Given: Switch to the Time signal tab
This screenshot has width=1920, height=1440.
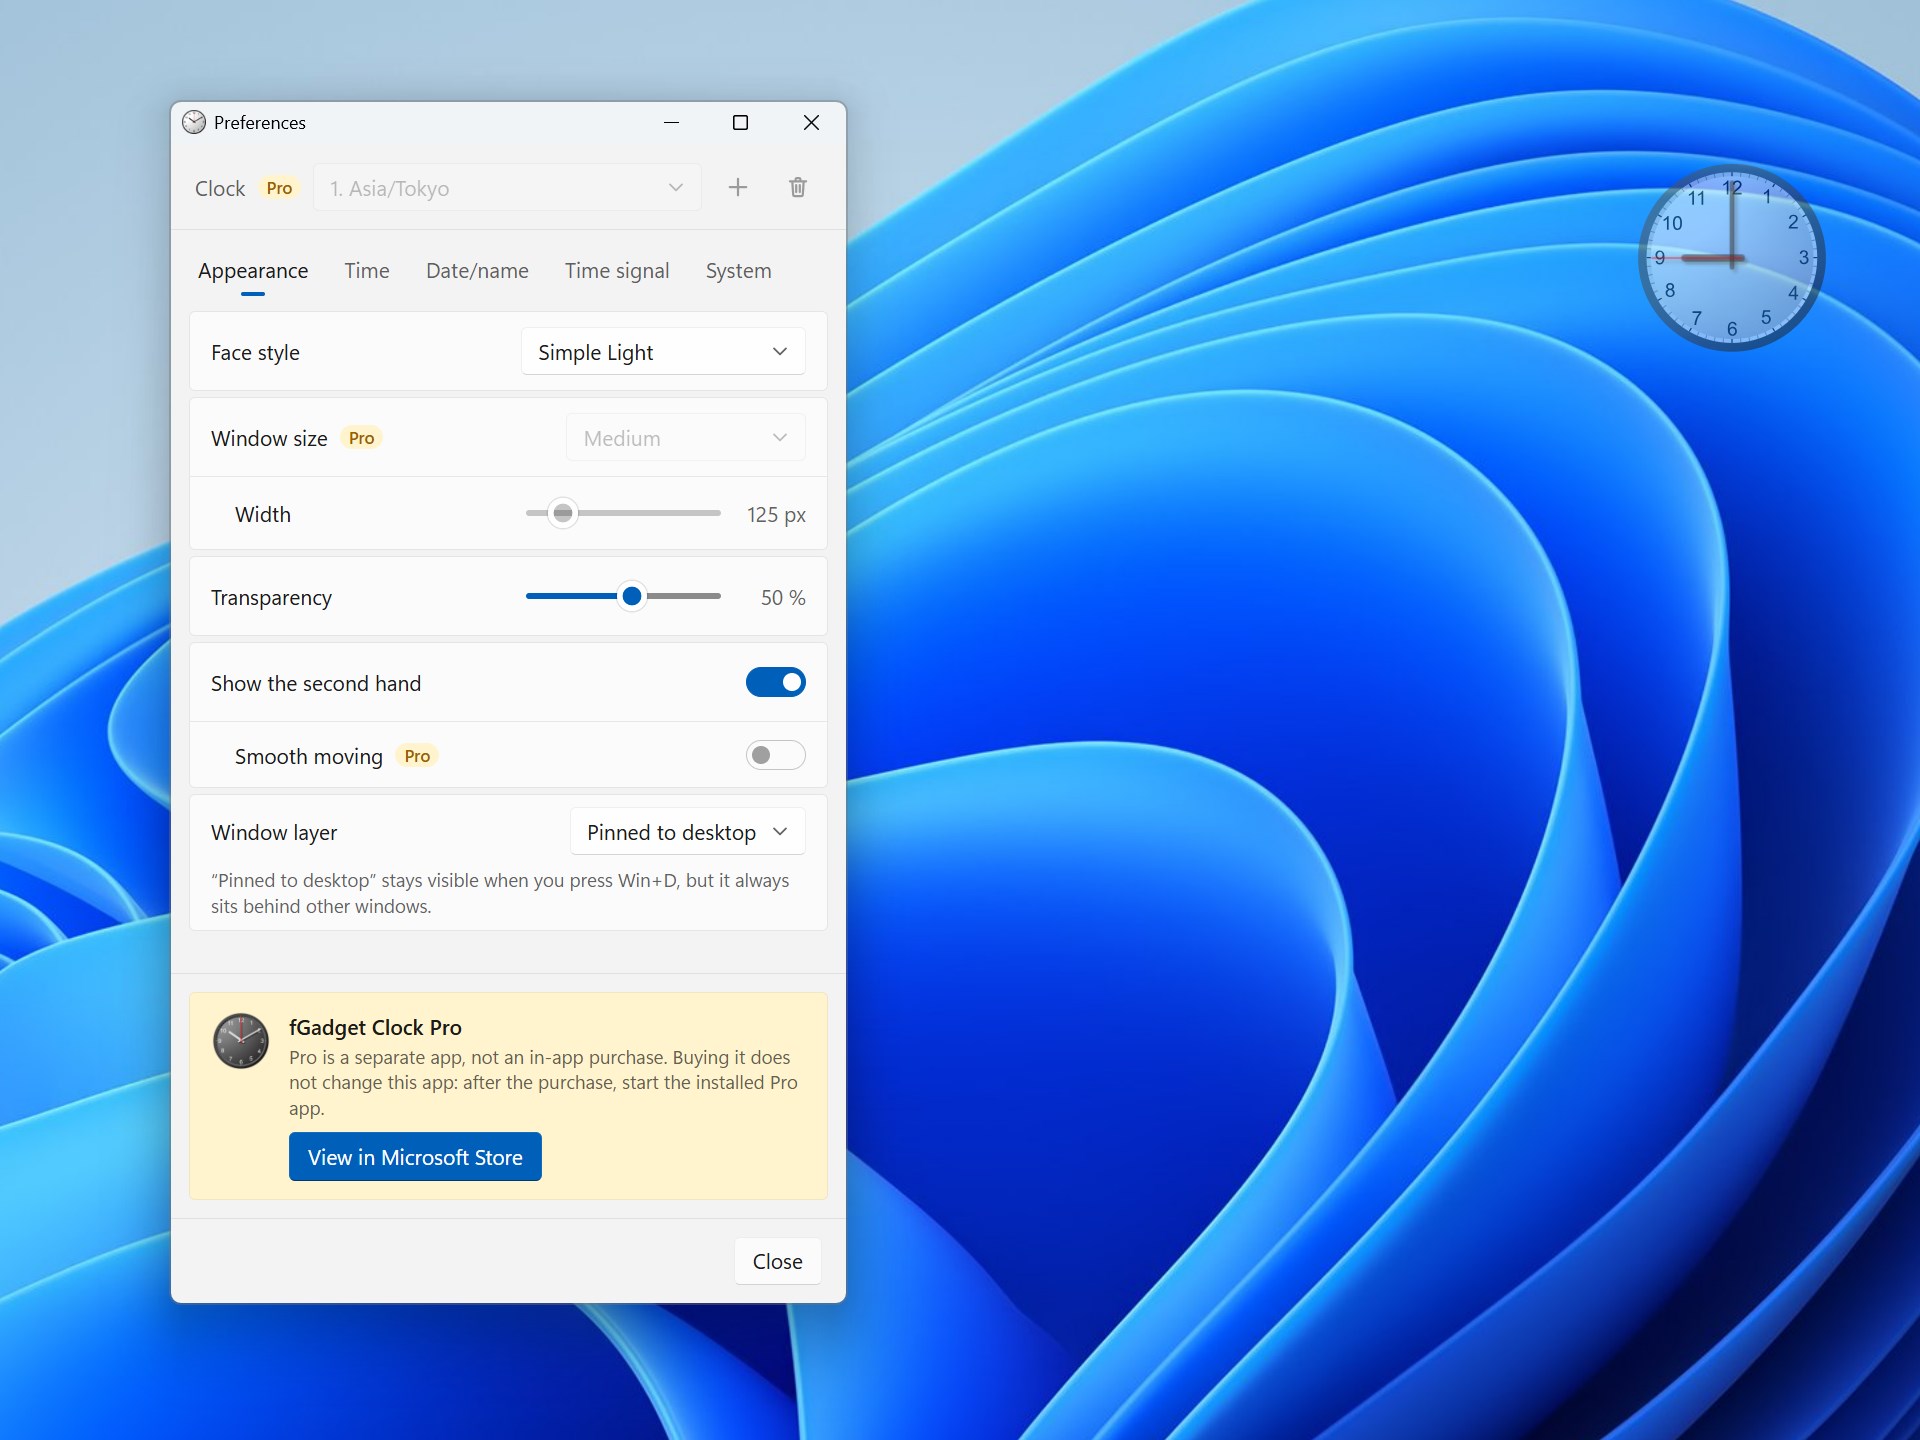Looking at the screenshot, I should pos(617,271).
